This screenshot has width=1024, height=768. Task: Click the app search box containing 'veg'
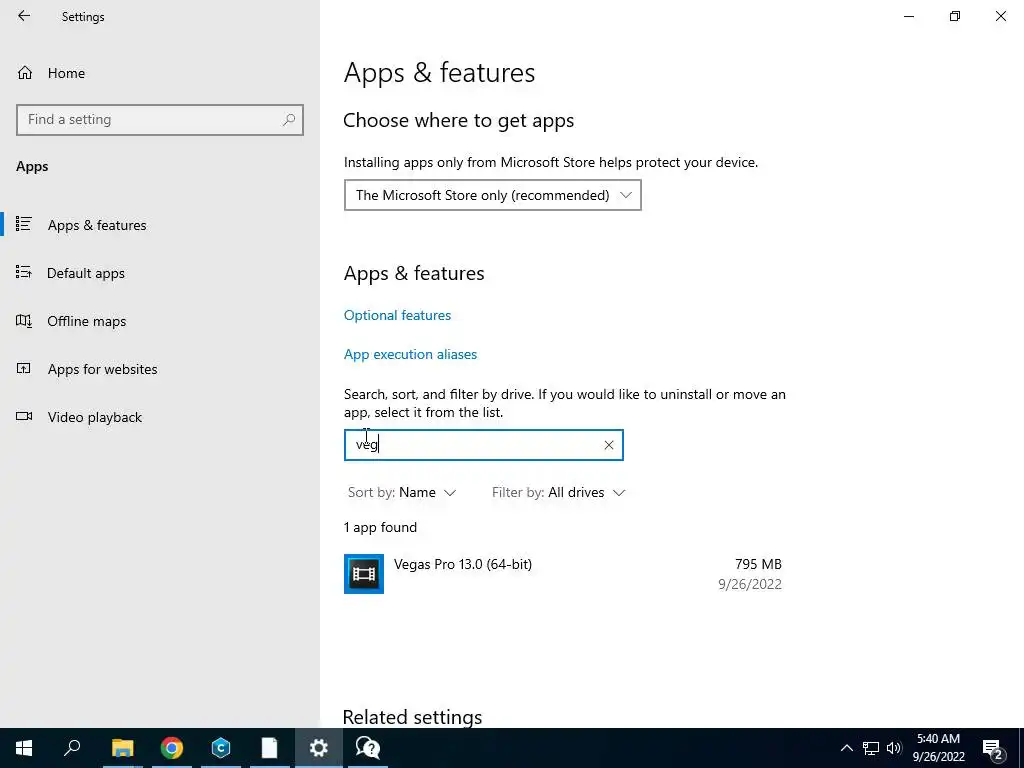pos(483,445)
